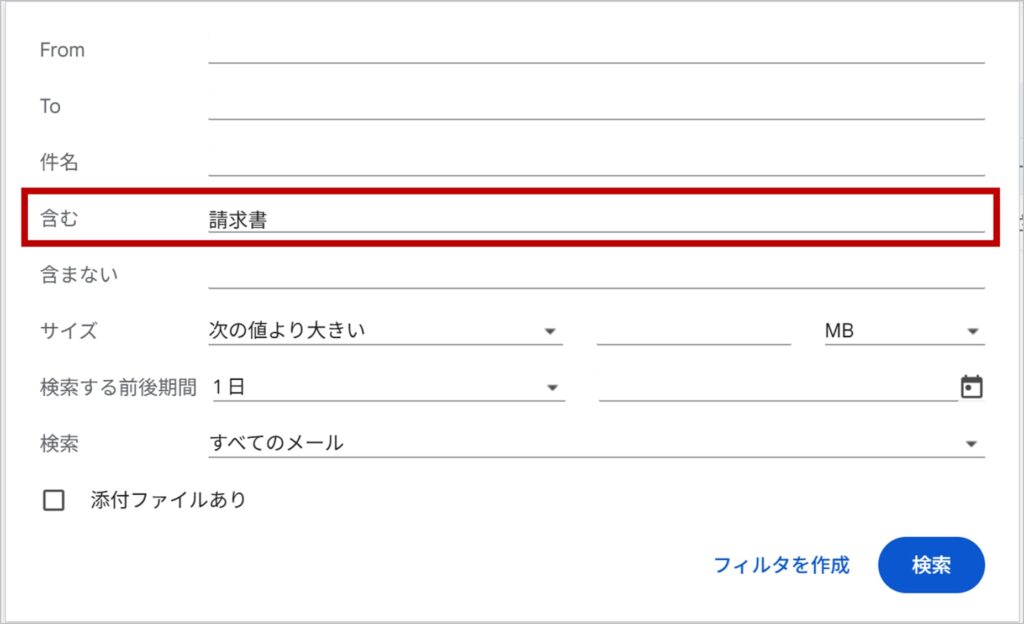Click the arrow beside 次の値より大きい
Image resolution: width=1024 pixels, height=624 pixels.
point(550,332)
